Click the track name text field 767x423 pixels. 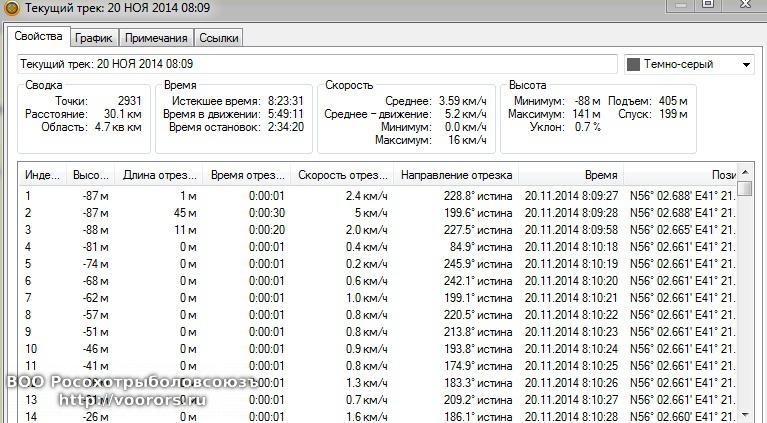point(317,64)
